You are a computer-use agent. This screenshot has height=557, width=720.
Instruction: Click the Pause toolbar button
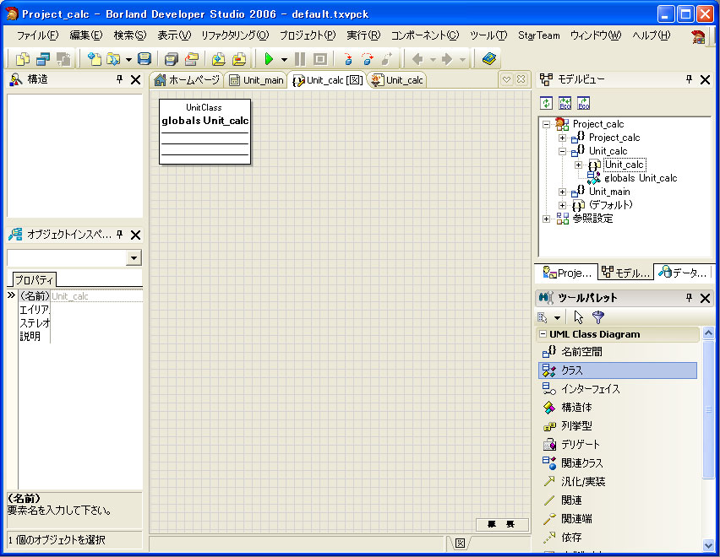(x=300, y=59)
